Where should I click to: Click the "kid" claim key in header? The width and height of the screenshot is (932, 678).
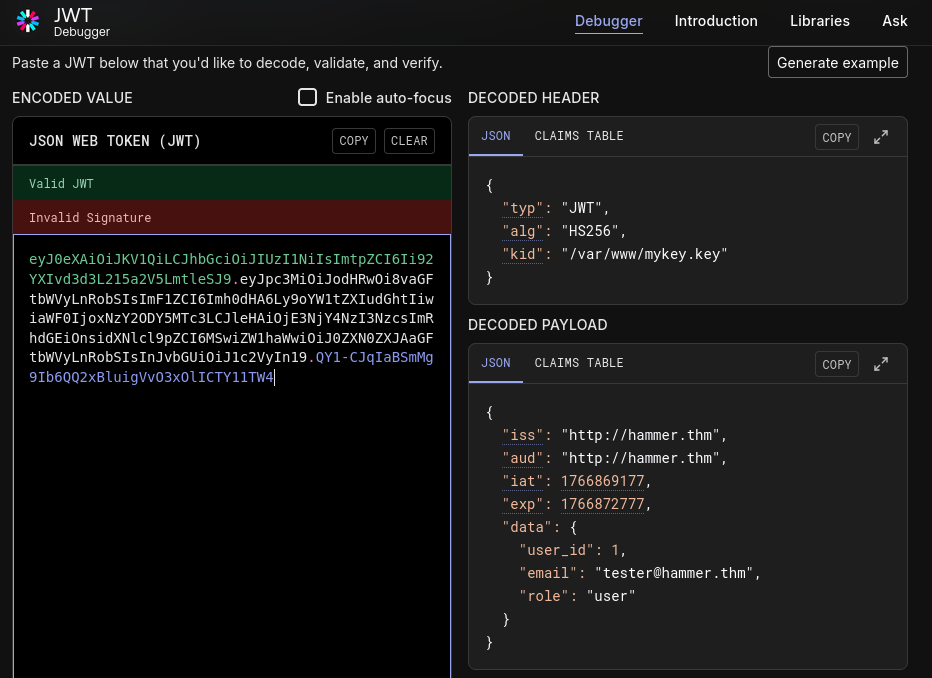[523, 254]
